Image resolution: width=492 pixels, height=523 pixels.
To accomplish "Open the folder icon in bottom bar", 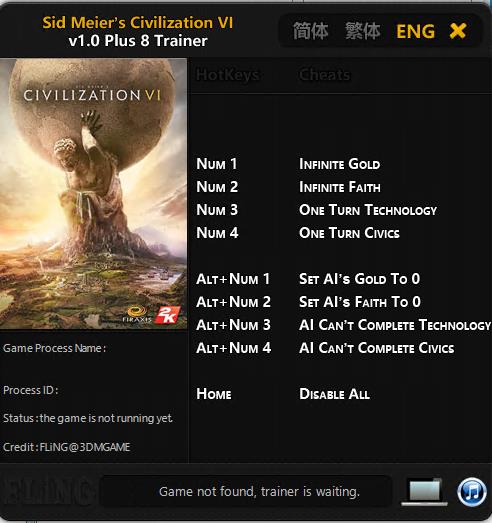I will (x=424, y=492).
